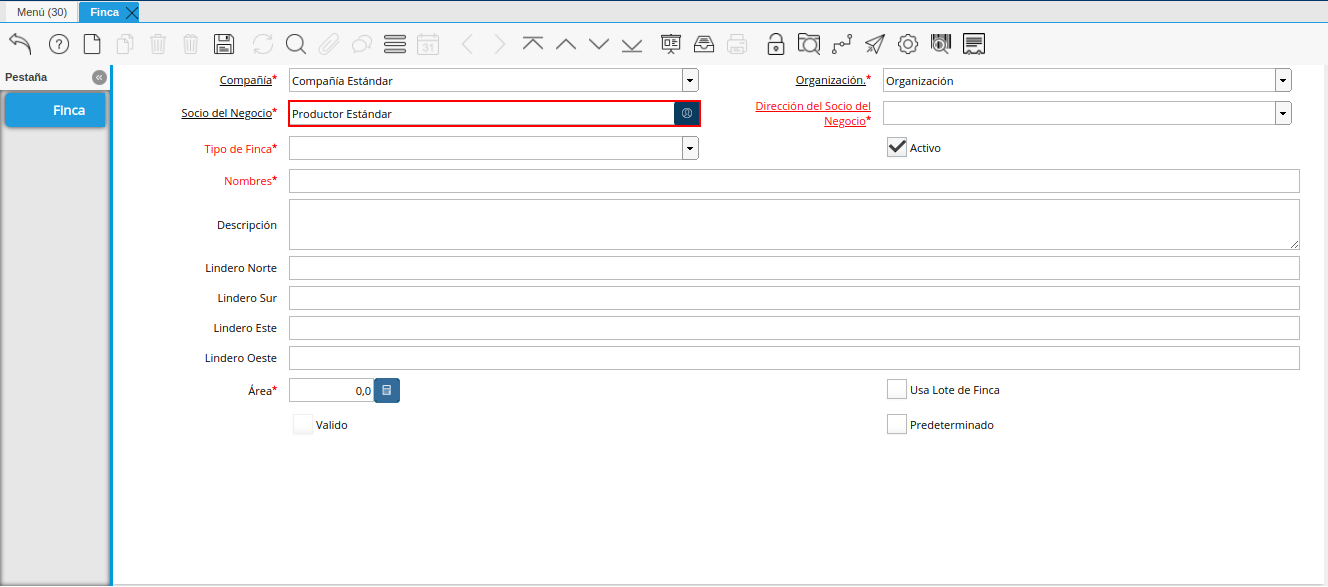Close the Finca tab
This screenshot has width=1328, height=587.
(x=132, y=13)
